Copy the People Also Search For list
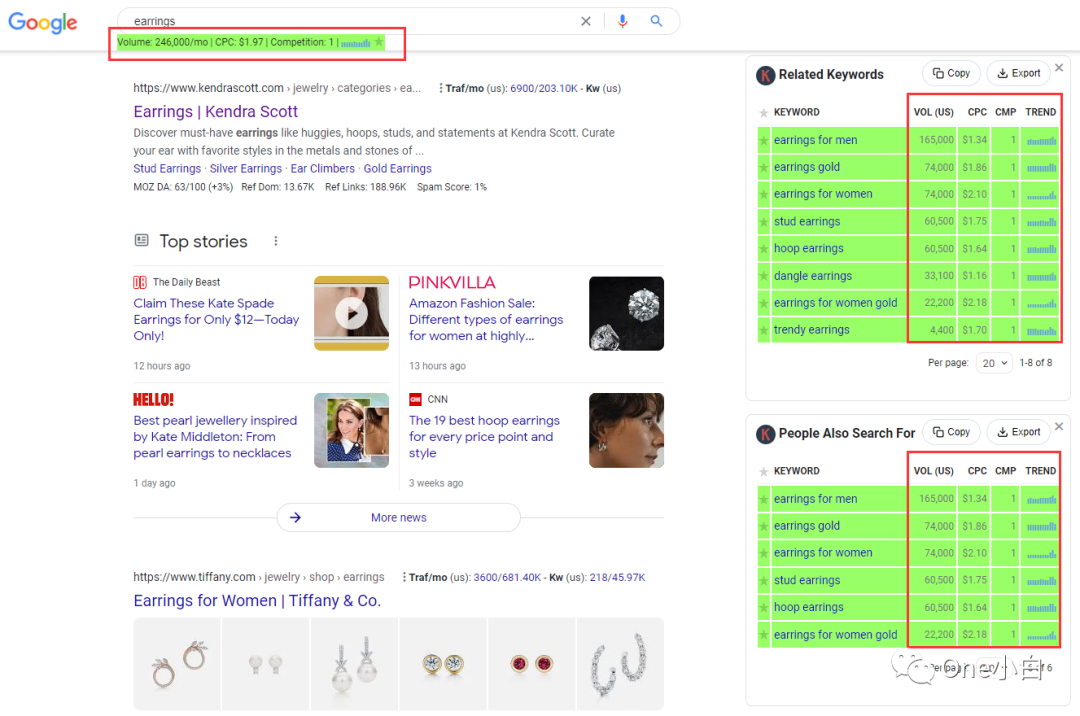Screen dimensions: 1080x716 point(951,432)
